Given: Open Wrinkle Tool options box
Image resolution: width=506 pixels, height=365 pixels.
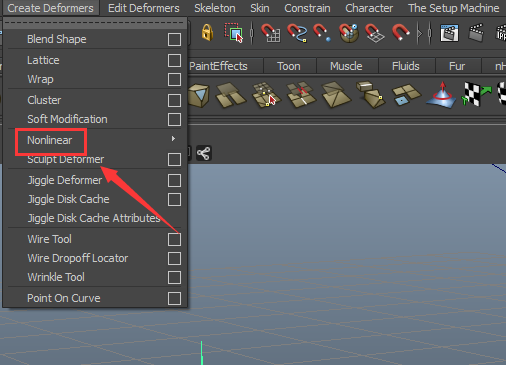Looking at the screenshot, I should click(174, 277).
